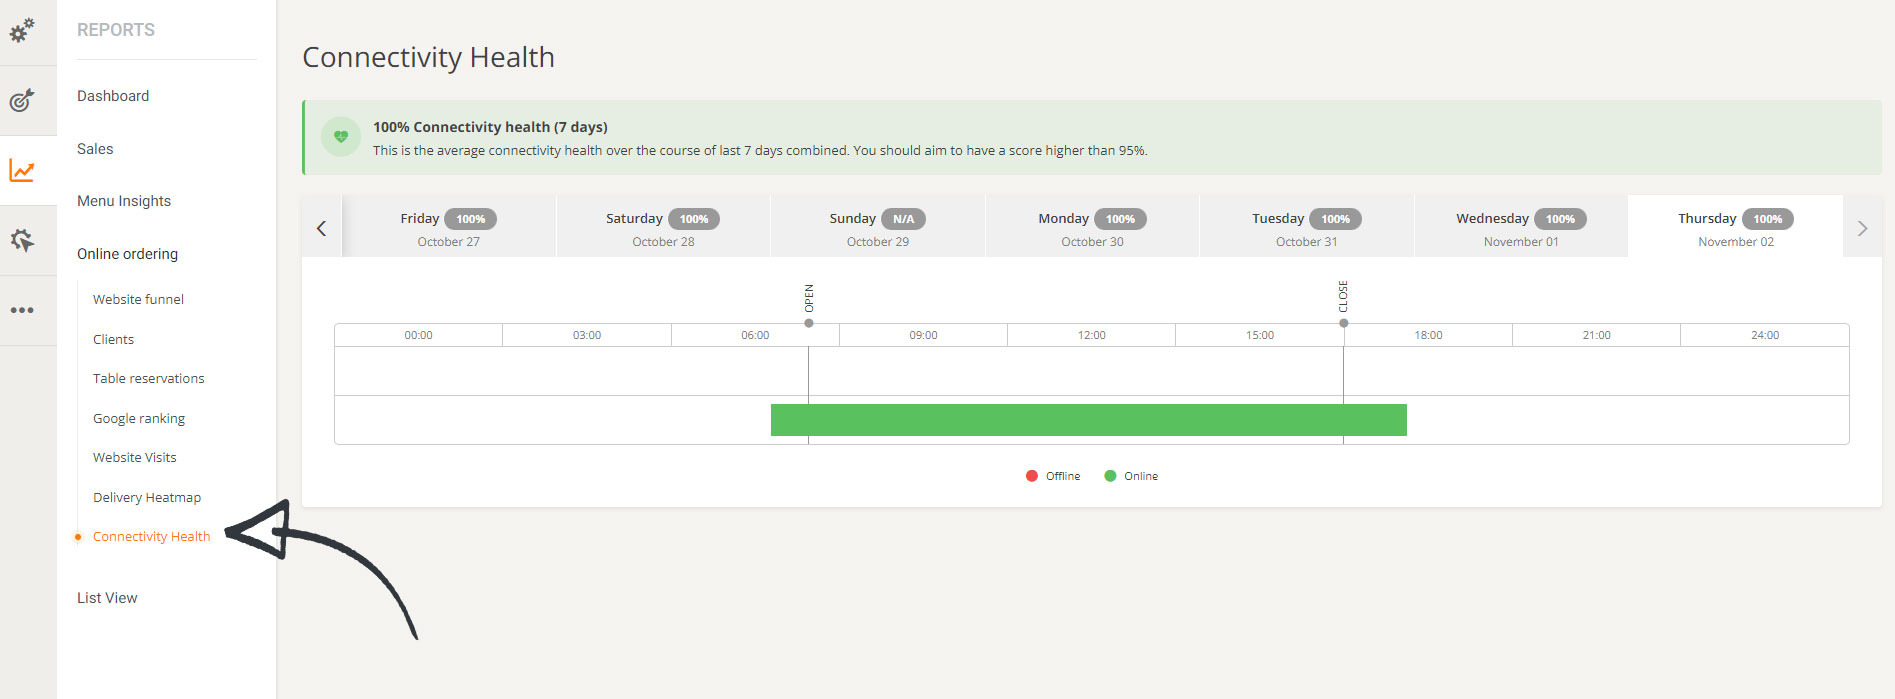1895x699 pixels.
Task: Toggle the Offline legend item
Action: click(1053, 476)
